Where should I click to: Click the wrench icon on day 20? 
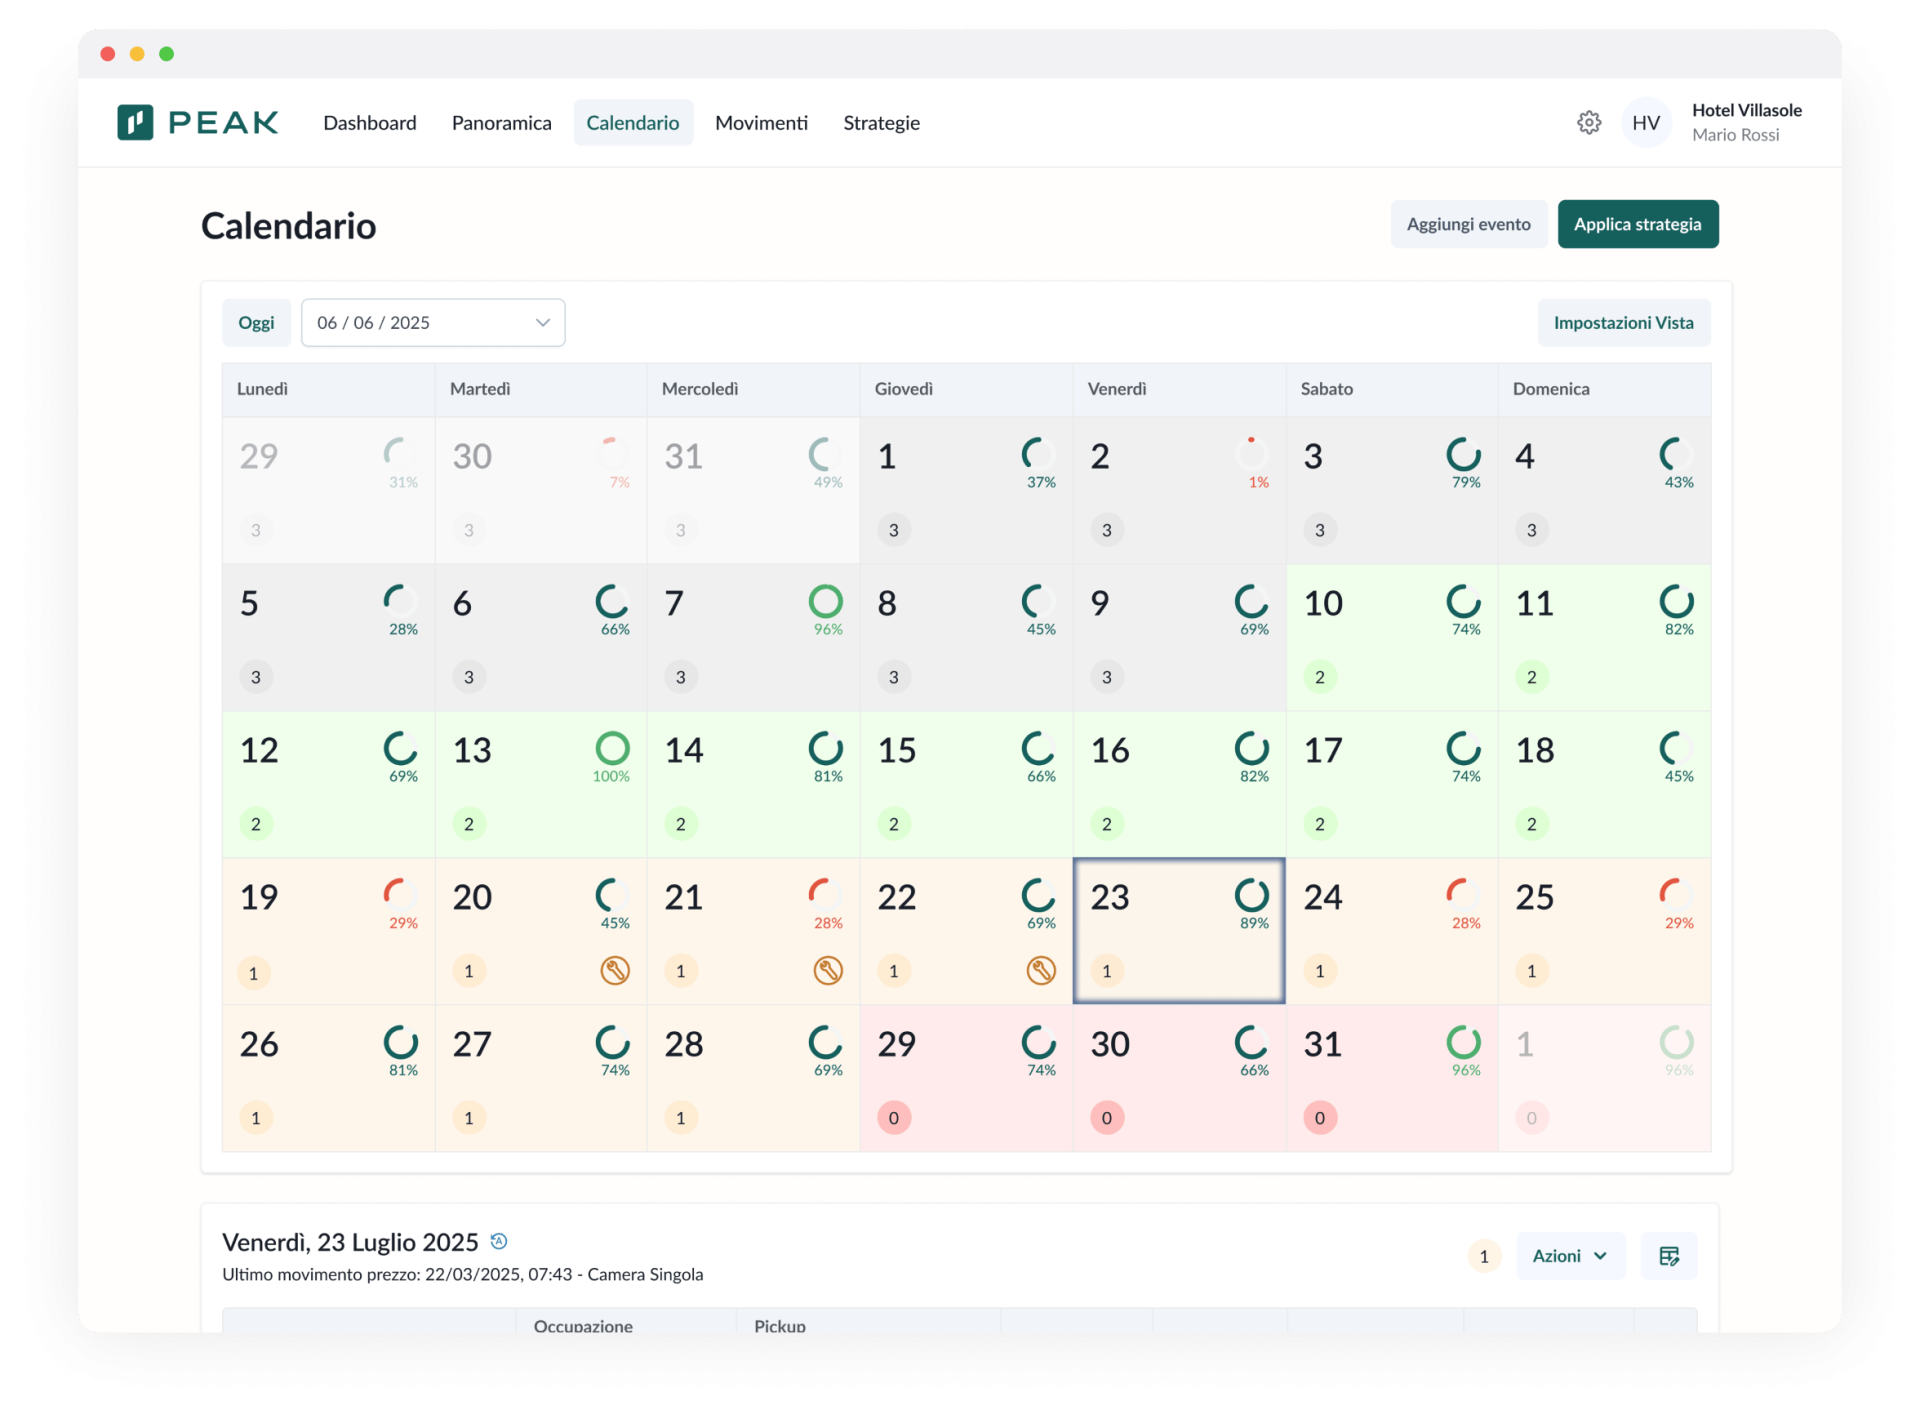pos(615,970)
